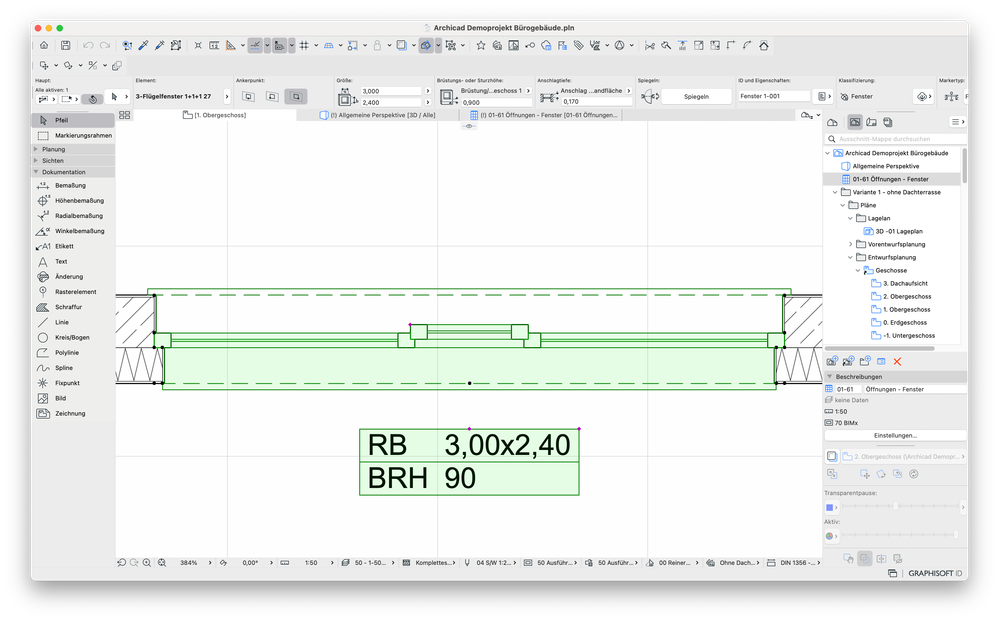Image resolution: width=999 pixels, height=621 pixels.
Task: Click the window width field showing 3,000
Action: point(392,91)
